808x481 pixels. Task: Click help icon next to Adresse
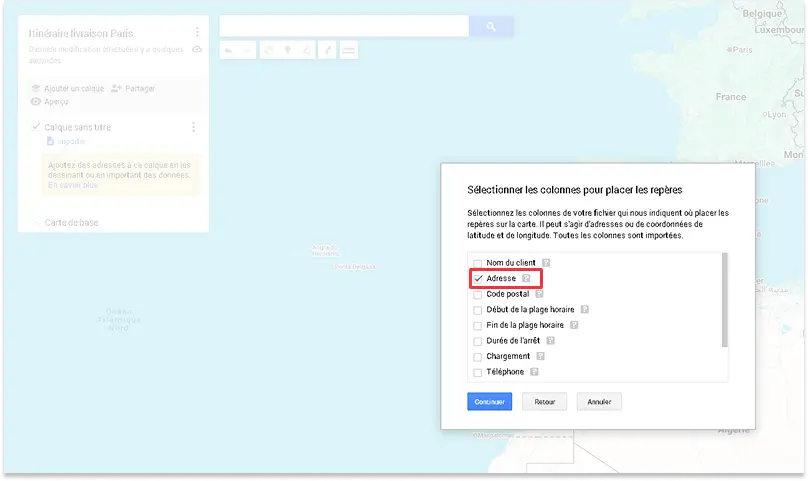[x=526, y=278]
